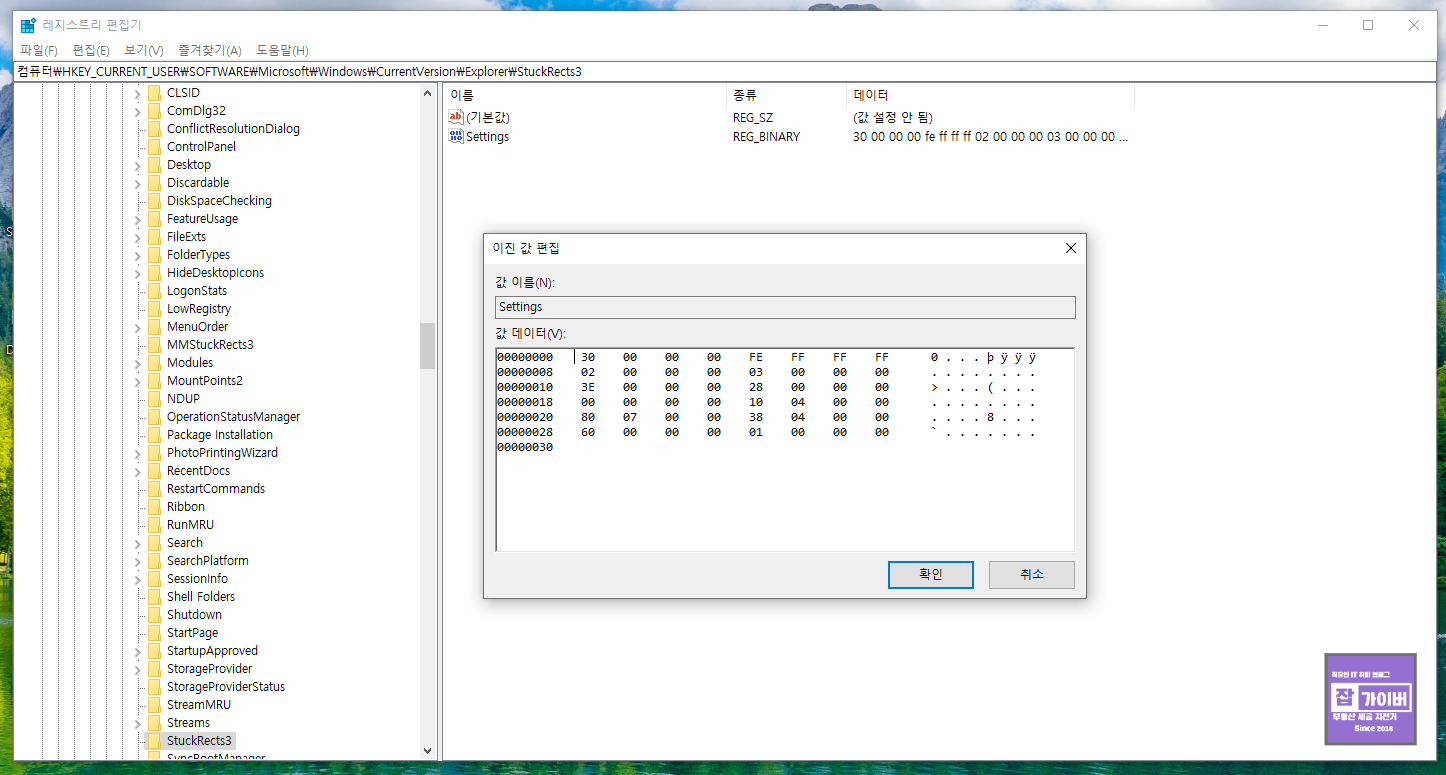This screenshot has height=775, width=1446.
Task: Select the MountPoints2 tree item
Action: point(205,381)
